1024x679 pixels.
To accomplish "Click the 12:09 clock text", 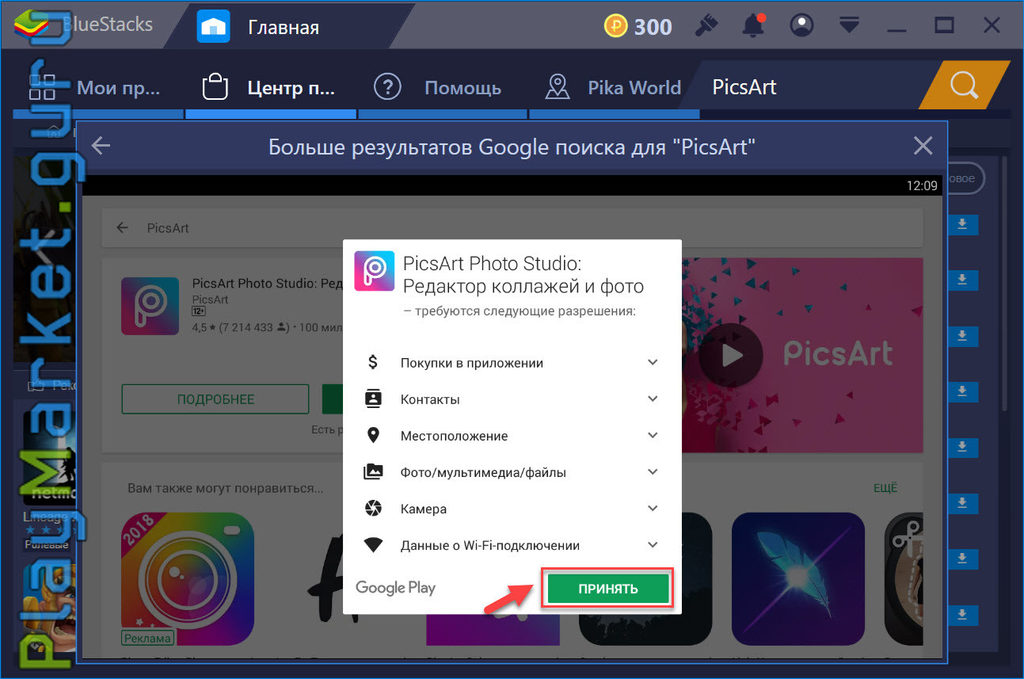I will coord(921,185).
